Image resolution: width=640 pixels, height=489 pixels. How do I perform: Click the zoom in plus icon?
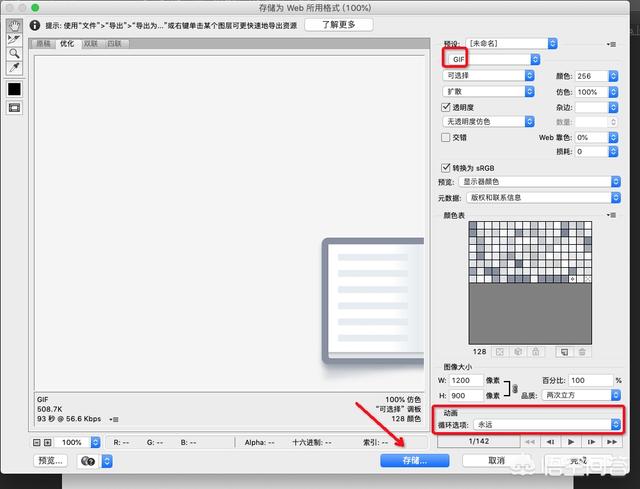pos(47,442)
